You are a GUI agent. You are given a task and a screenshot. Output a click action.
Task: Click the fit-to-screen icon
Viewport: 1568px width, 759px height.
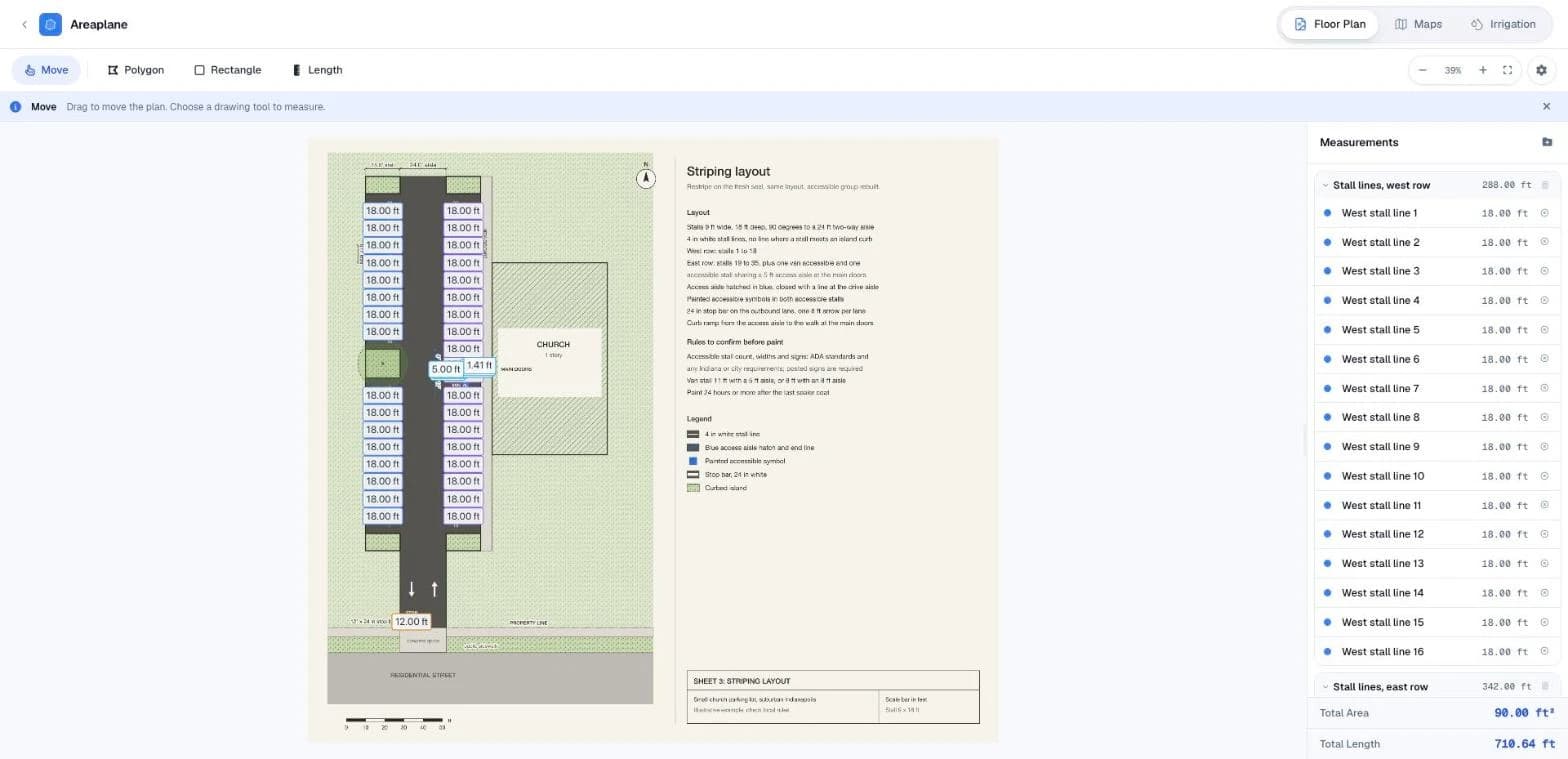point(1507,70)
